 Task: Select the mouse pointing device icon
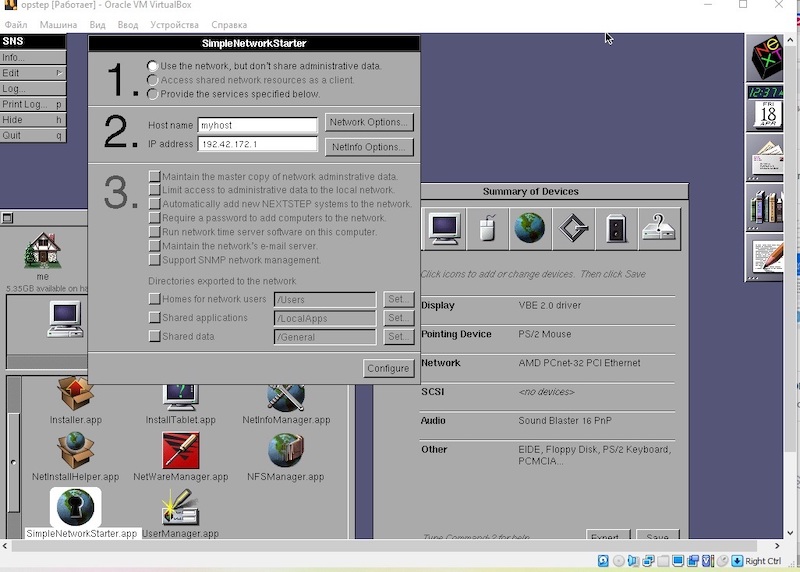coord(487,228)
